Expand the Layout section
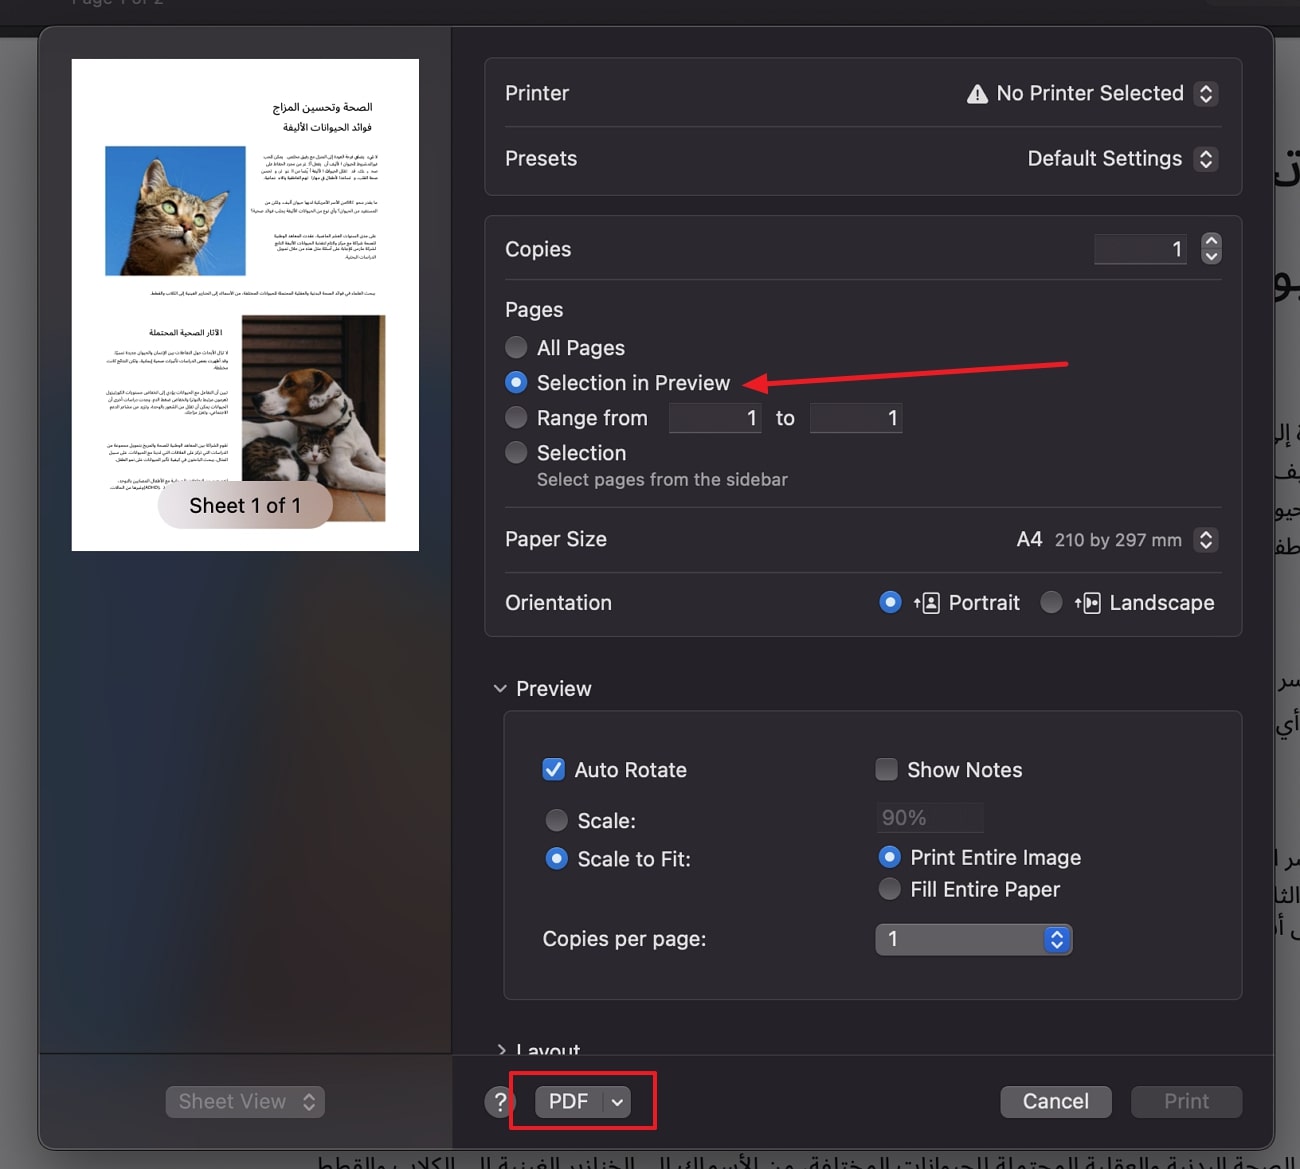The image size is (1300, 1169). pos(501,1050)
